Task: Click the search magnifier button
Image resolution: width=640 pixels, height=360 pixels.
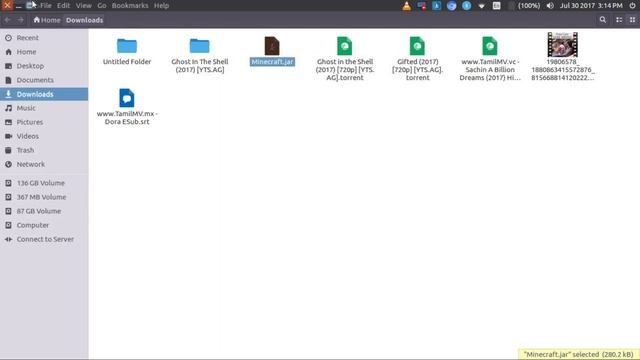Action: point(602,20)
